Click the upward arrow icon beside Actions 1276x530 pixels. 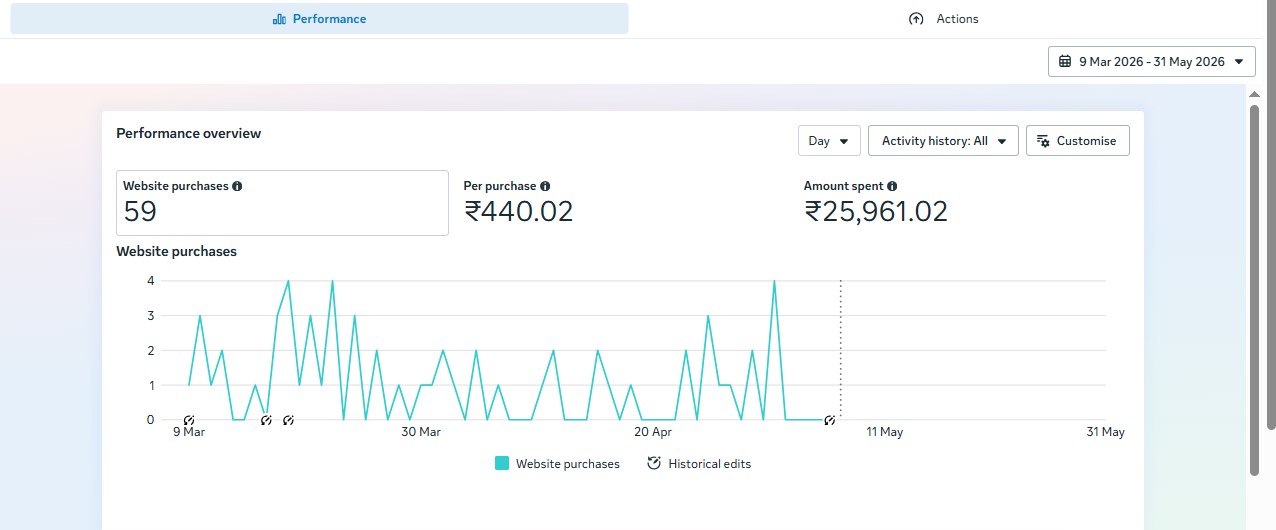pos(916,19)
